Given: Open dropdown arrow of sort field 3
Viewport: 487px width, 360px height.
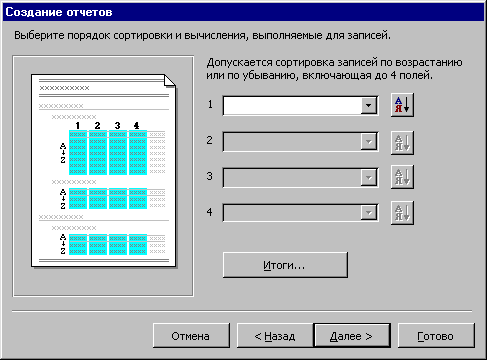Looking at the screenshot, I should (368, 177).
